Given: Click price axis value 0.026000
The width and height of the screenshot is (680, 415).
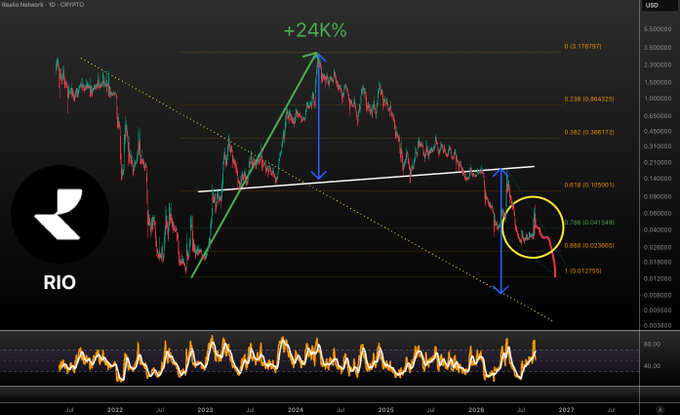Looking at the screenshot, I should tap(657, 248).
